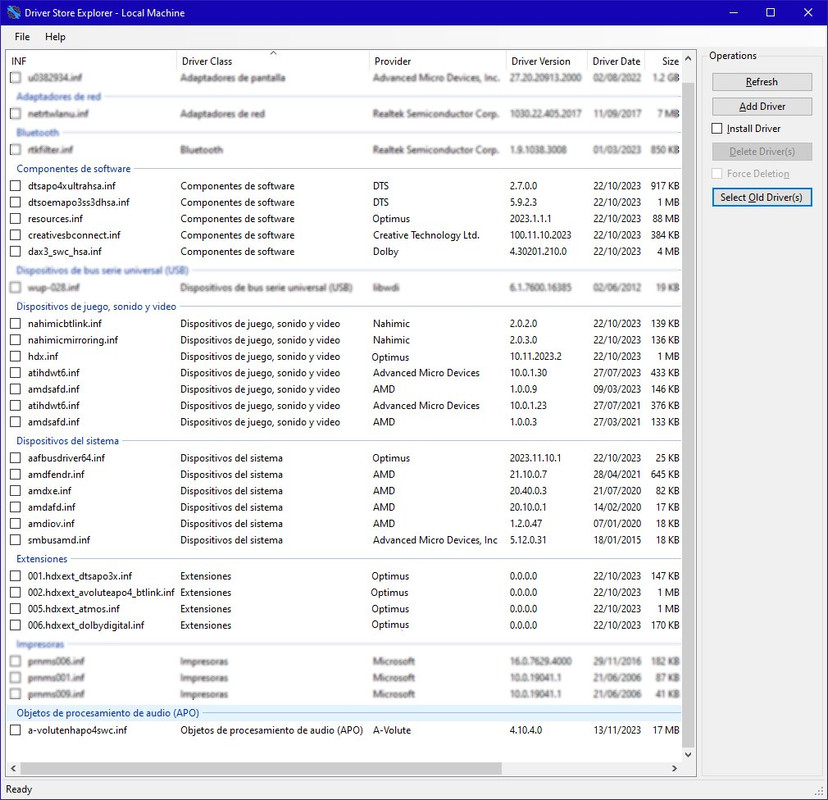The image size is (828, 800).
Task: Click version 2023.11.10.1 cell
Action: click(535, 458)
